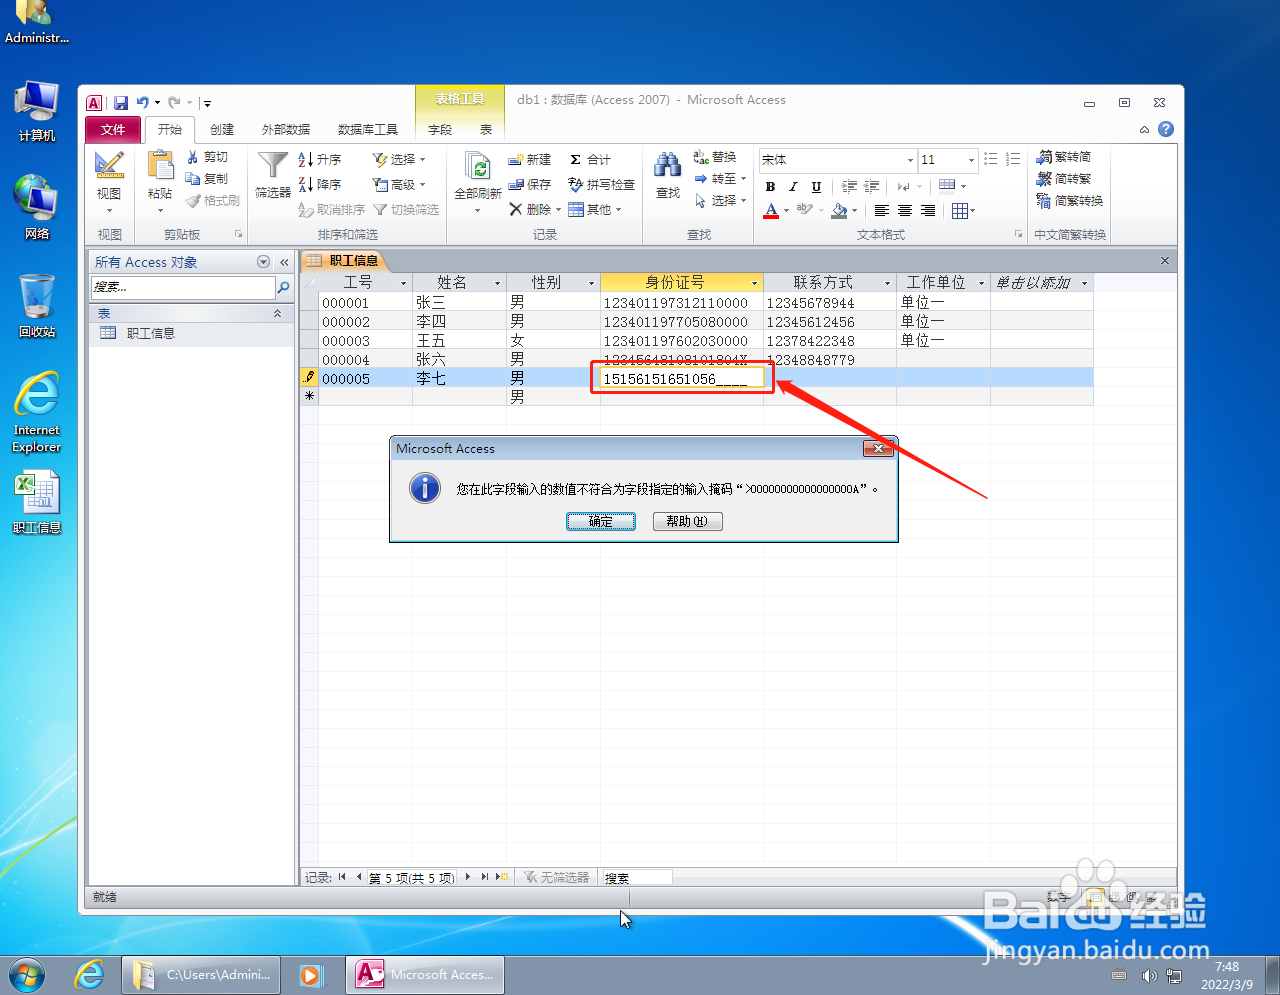This screenshot has height=995, width=1280.
Task: Click new blank record navigator button
Action: tap(502, 877)
